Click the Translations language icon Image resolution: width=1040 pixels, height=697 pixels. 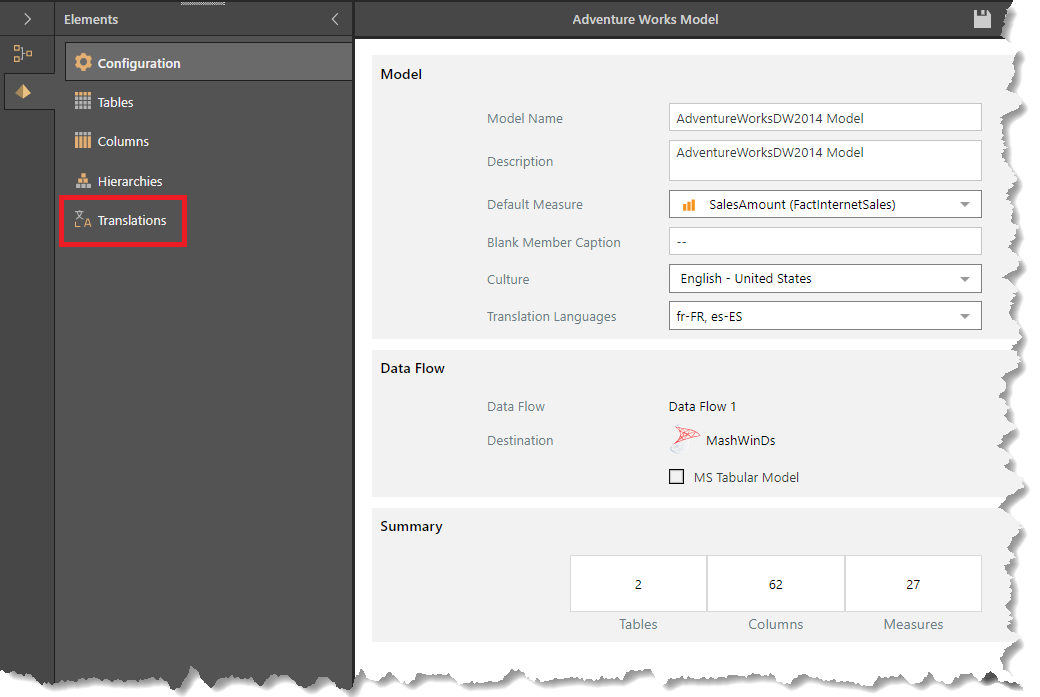[x=83, y=220]
